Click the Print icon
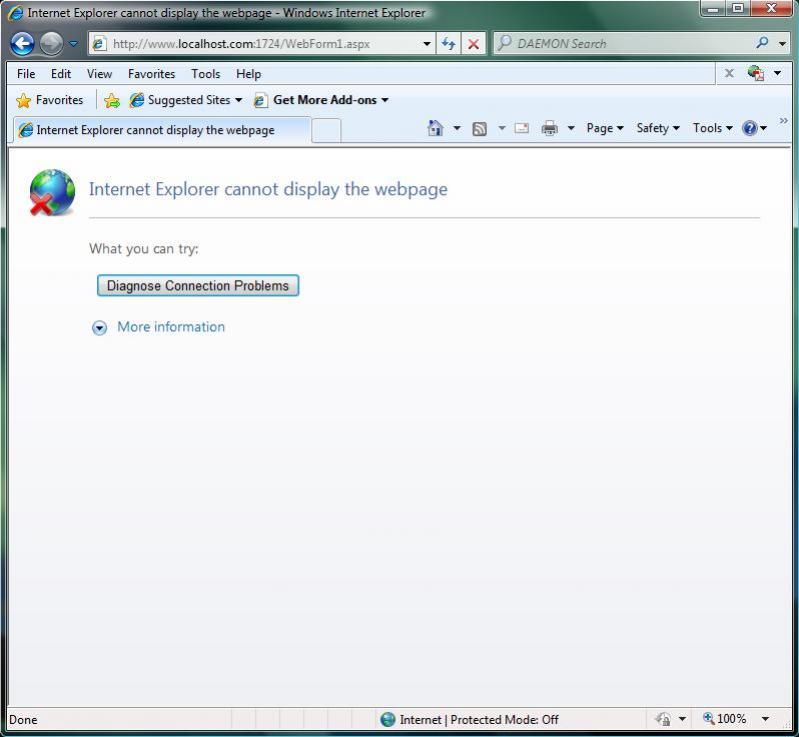Viewport: 799px width, 737px height. [549, 128]
